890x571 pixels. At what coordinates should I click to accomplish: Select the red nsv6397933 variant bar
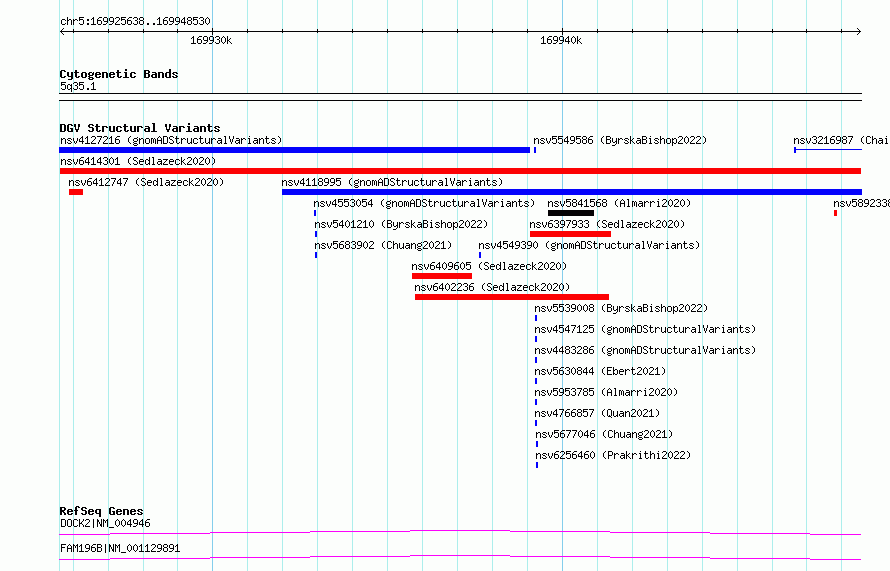[570, 234]
